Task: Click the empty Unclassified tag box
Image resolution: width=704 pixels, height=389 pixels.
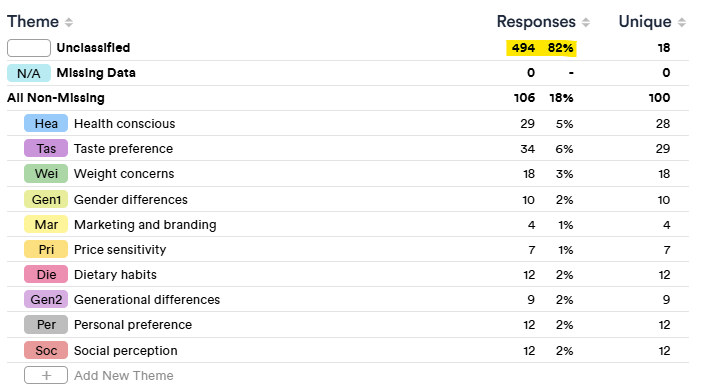Action: coord(29,48)
